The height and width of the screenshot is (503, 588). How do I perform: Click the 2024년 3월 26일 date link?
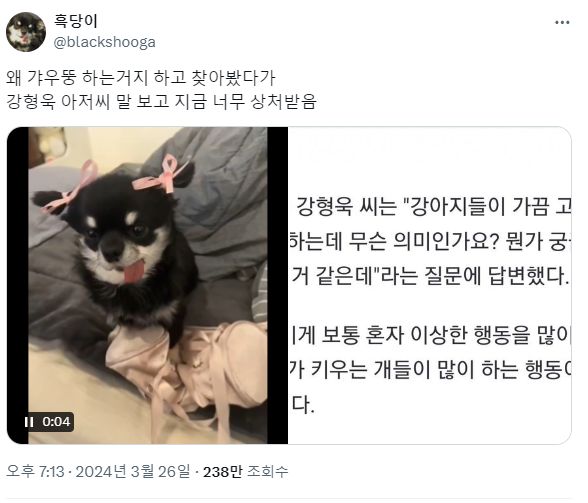pyautogui.click(x=133, y=471)
